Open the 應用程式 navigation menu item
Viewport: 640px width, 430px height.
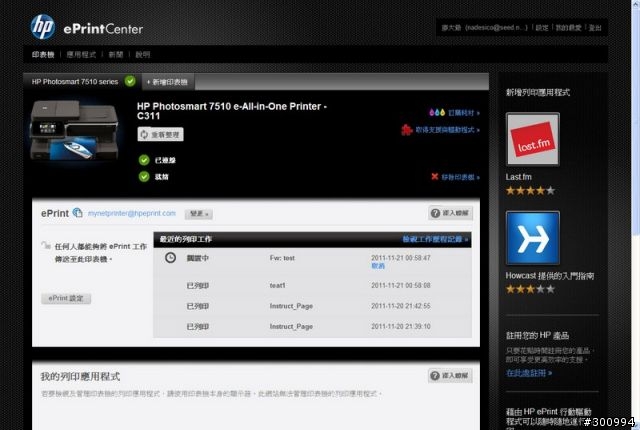click(x=81, y=55)
